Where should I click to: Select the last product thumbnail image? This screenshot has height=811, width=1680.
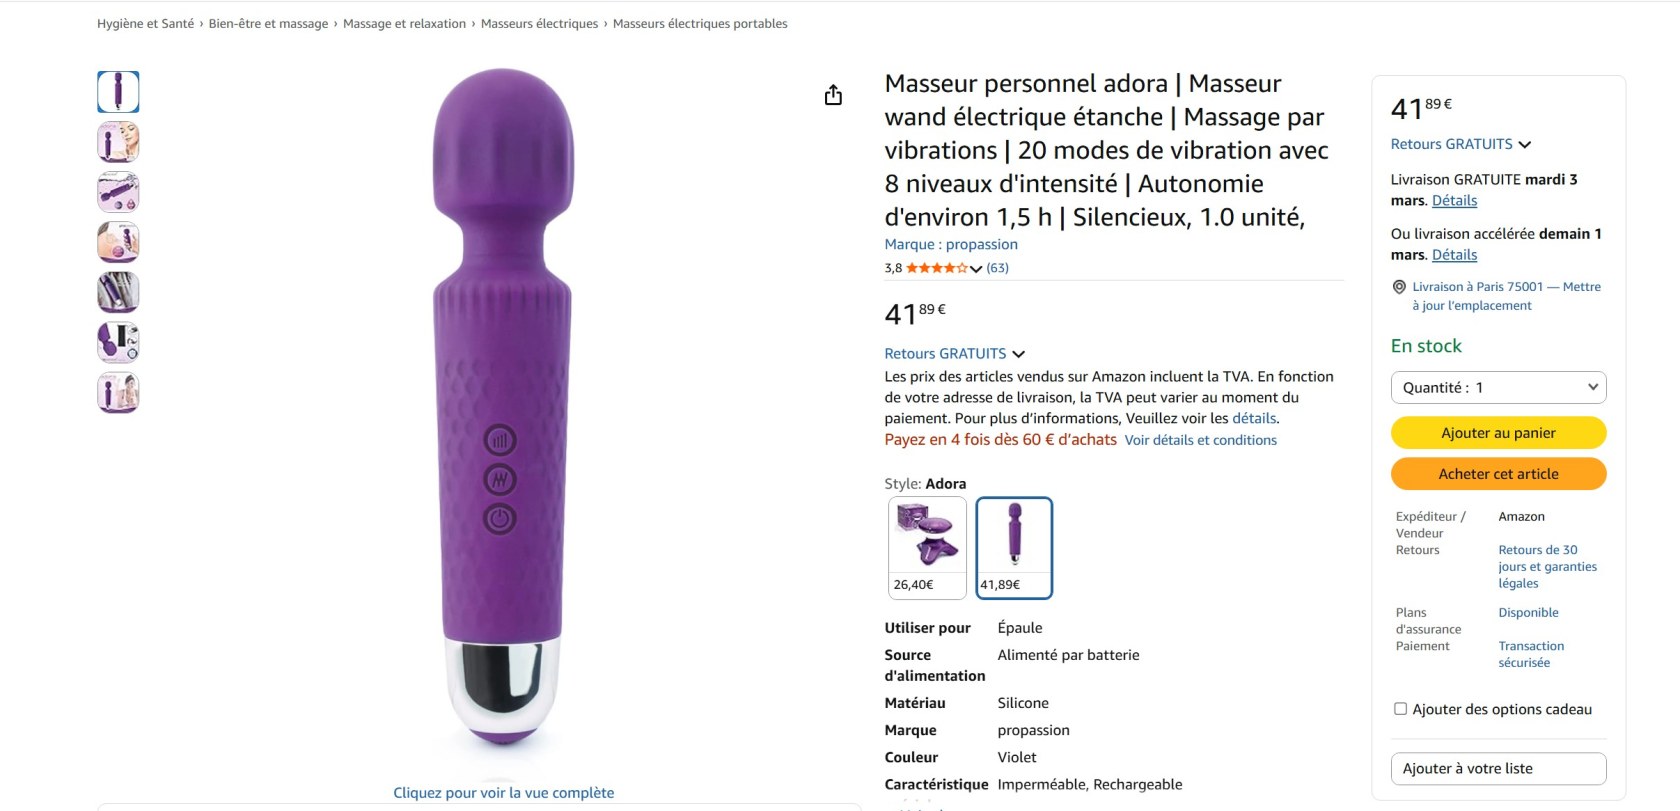pyautogui.click(x=118, y=392)
